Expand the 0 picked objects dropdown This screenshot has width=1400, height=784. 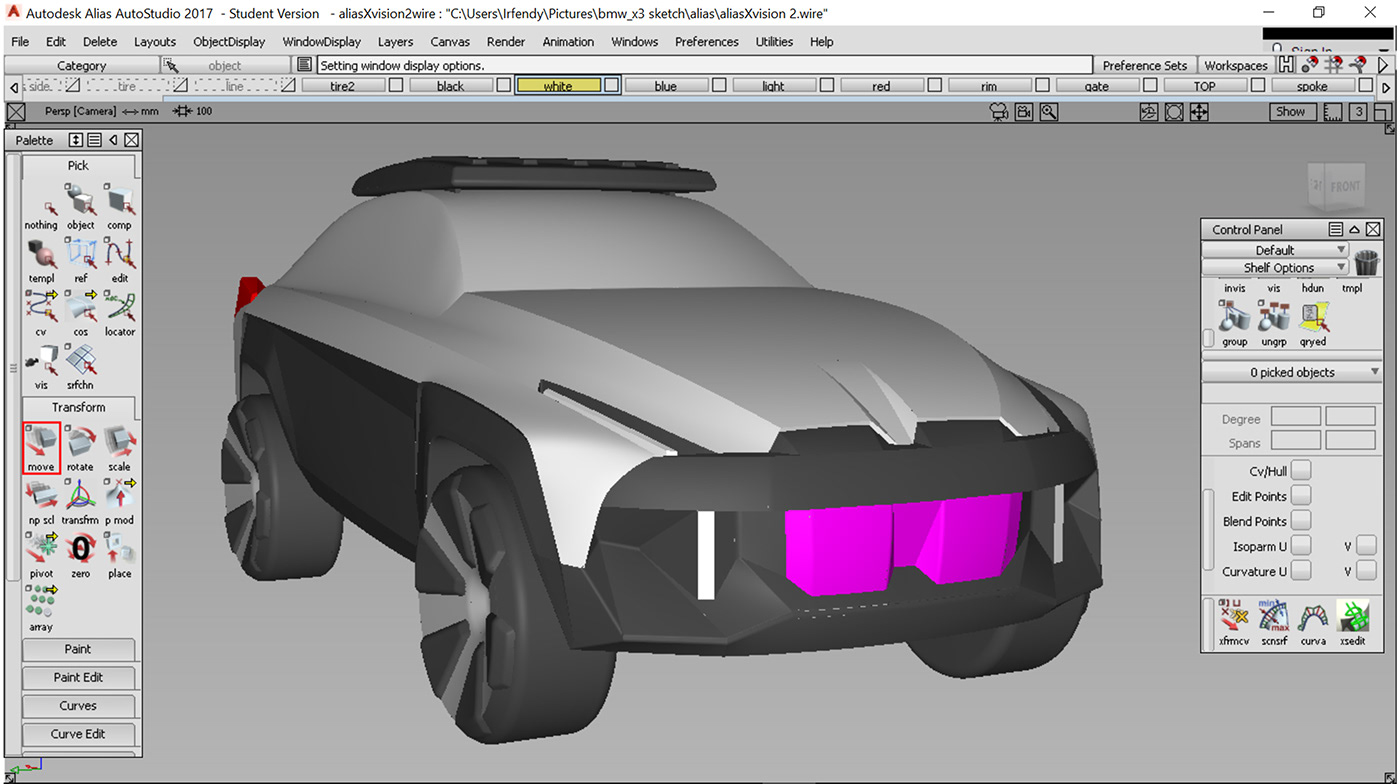pos(1292,372)
